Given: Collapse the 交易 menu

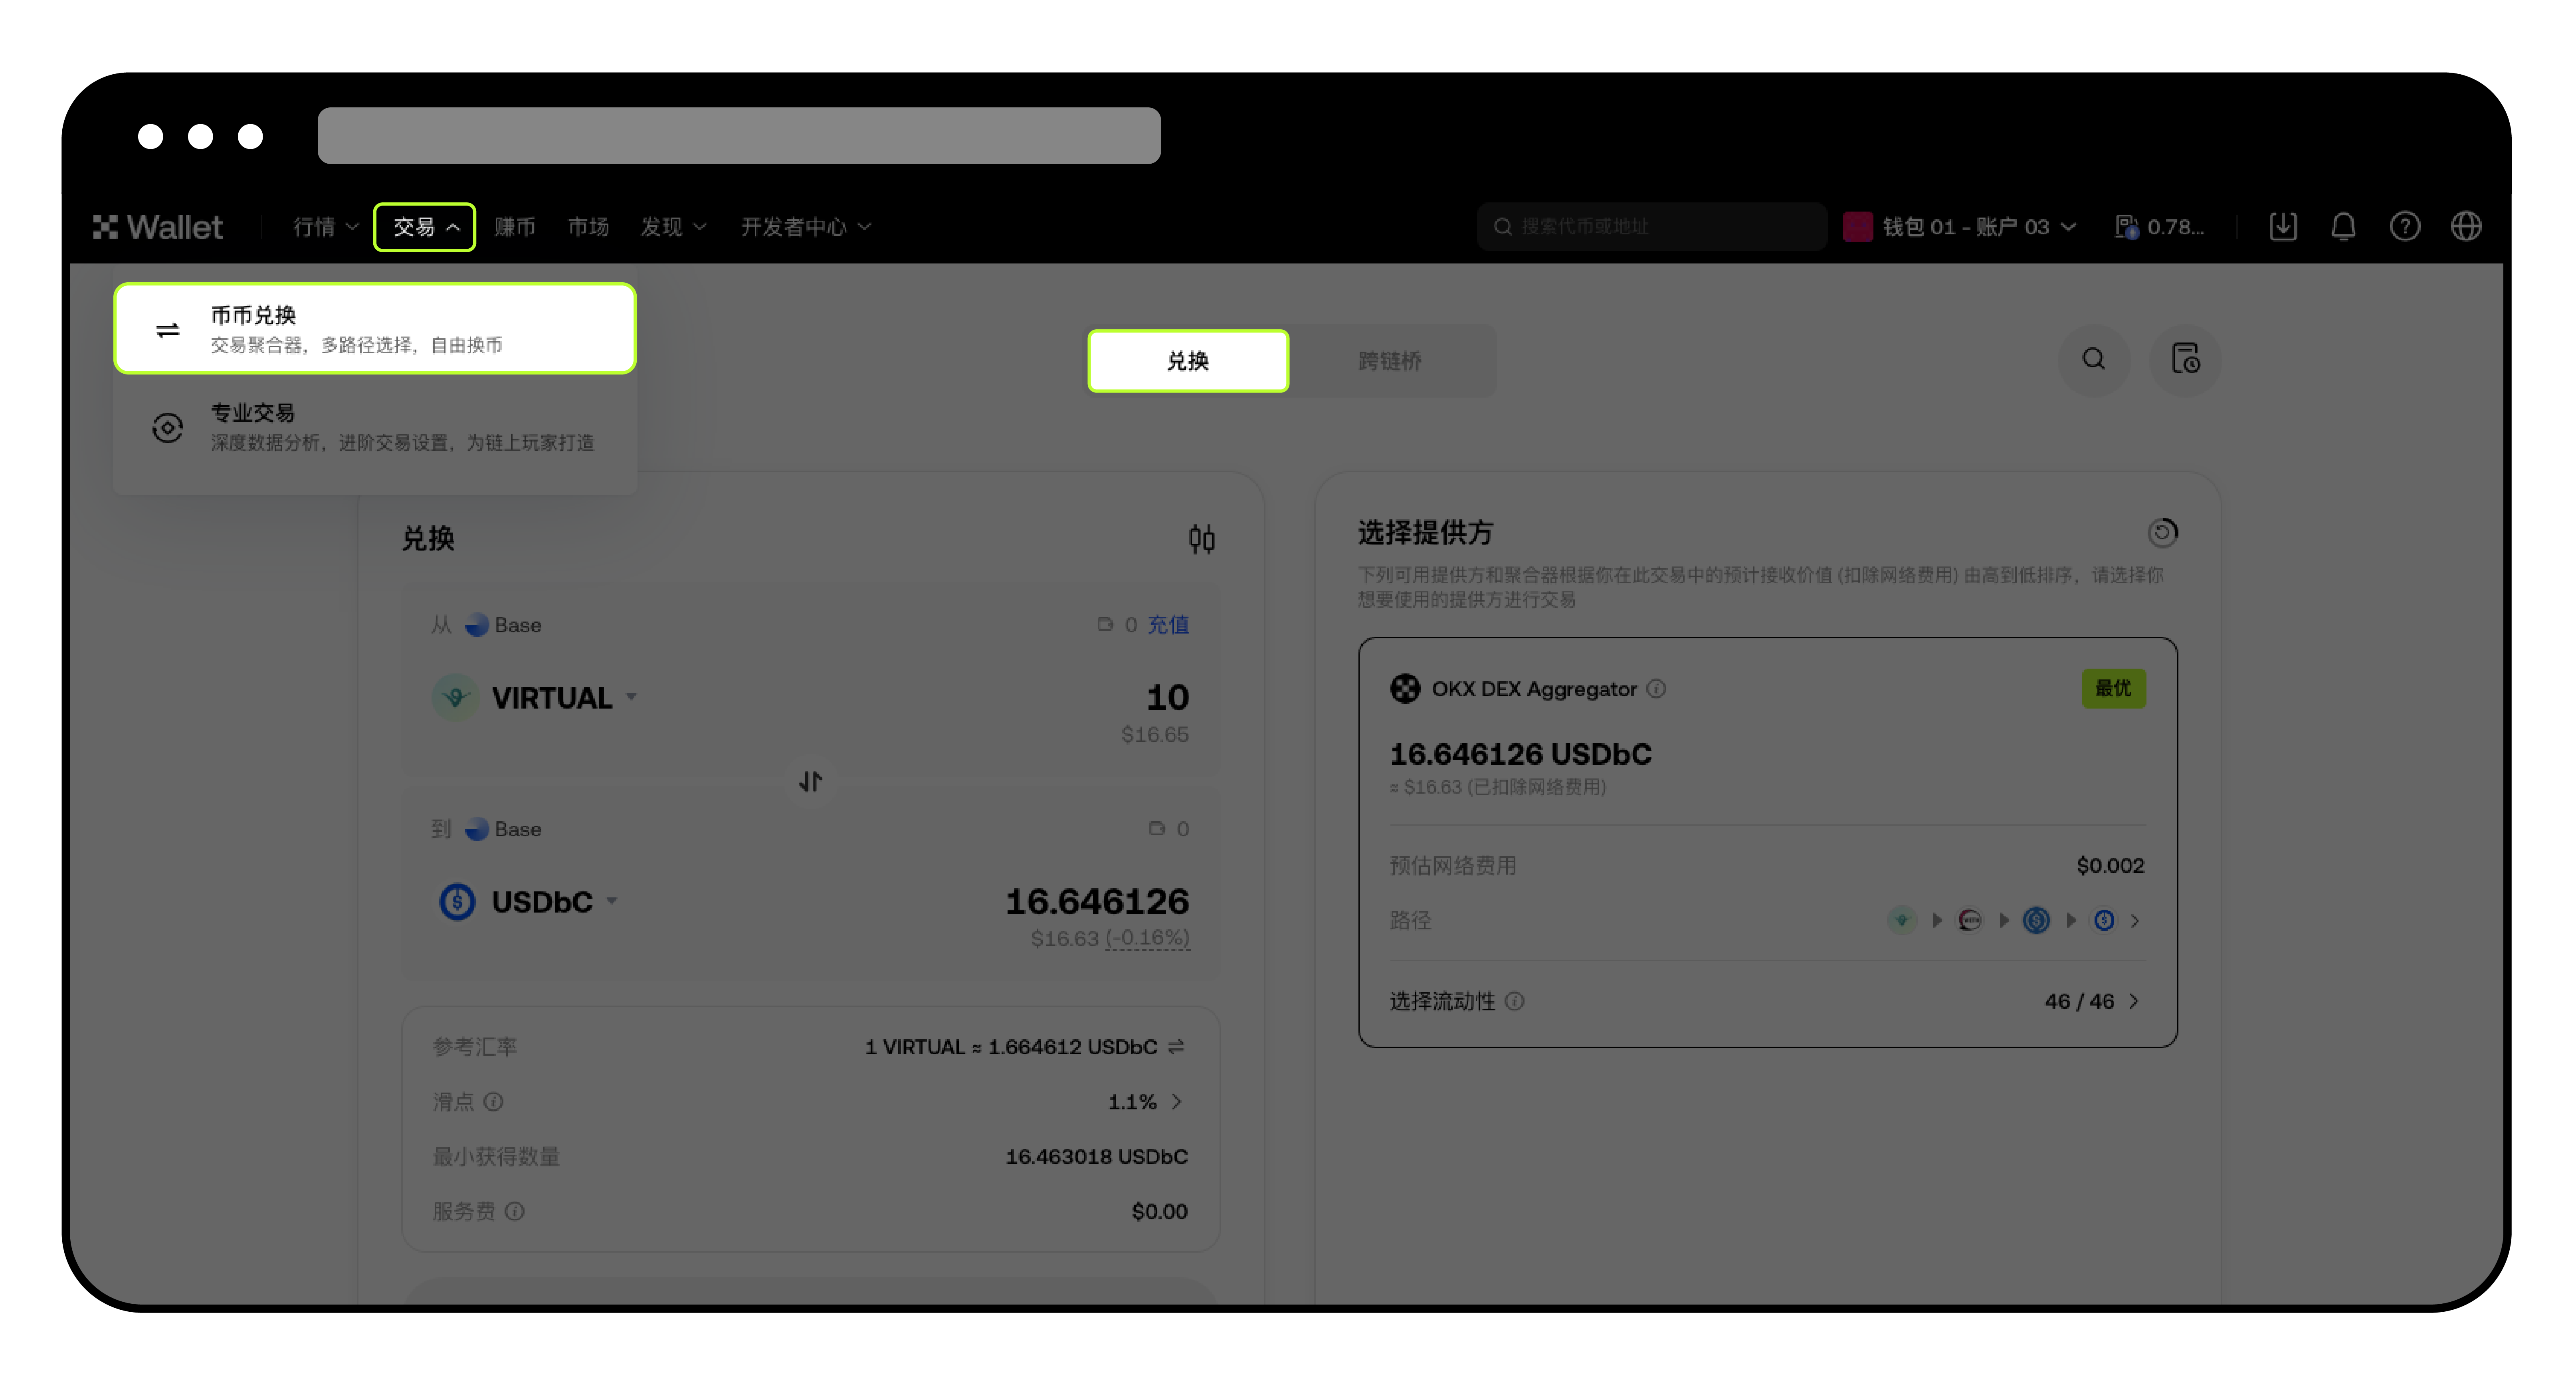Looking at the screenshot, I should pos(425,227).
